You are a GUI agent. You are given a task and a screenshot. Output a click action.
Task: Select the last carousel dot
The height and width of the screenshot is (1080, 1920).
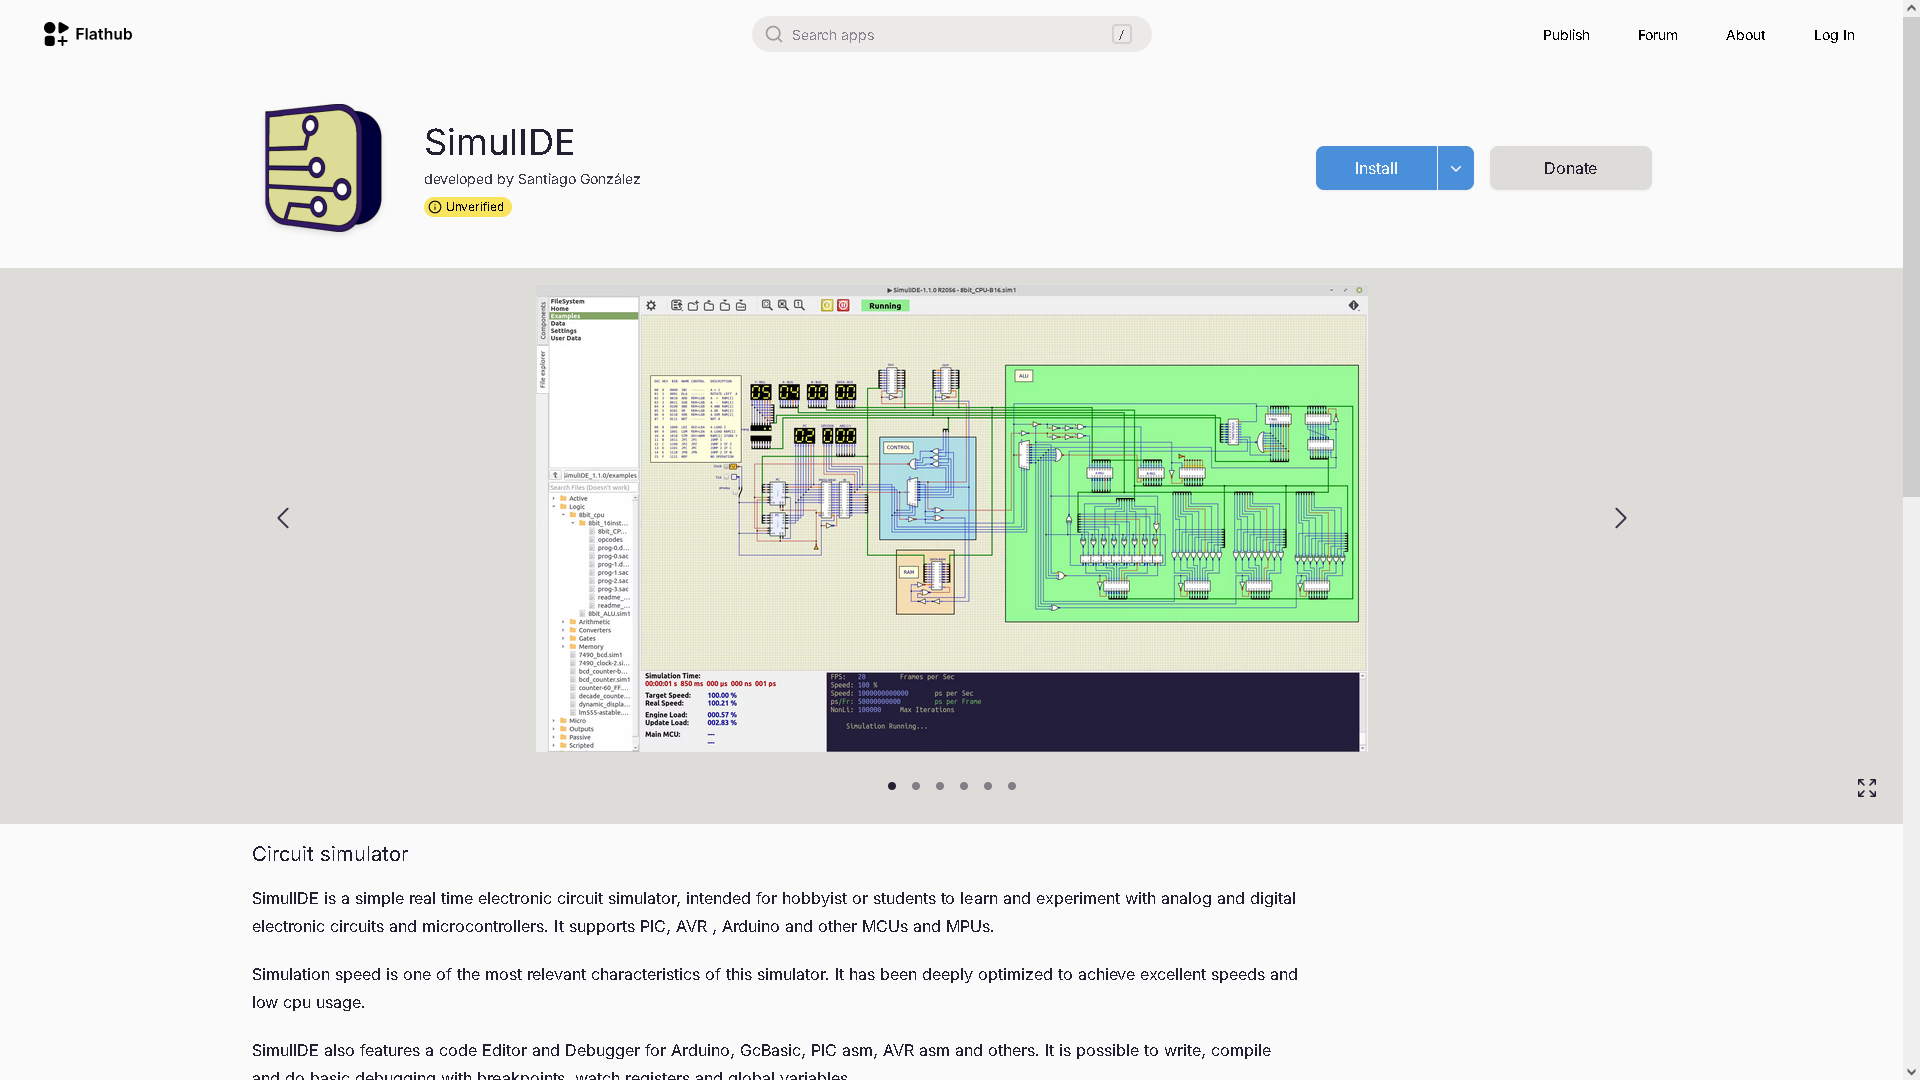[x=1012, y=786]
